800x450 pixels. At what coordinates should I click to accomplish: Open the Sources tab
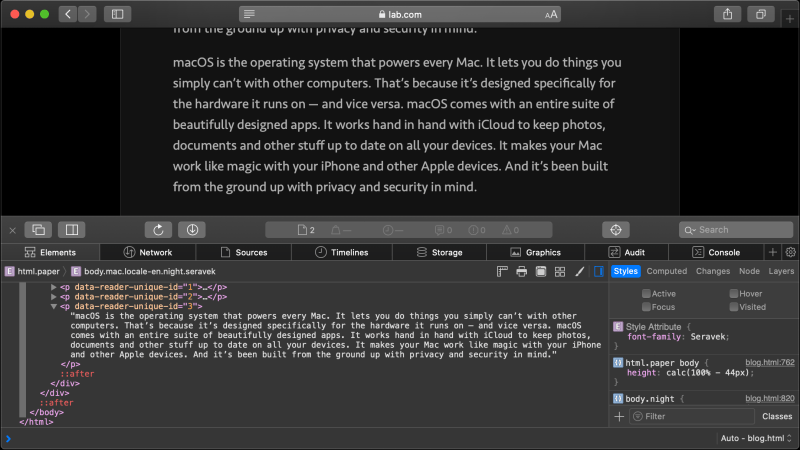(243, 252)
